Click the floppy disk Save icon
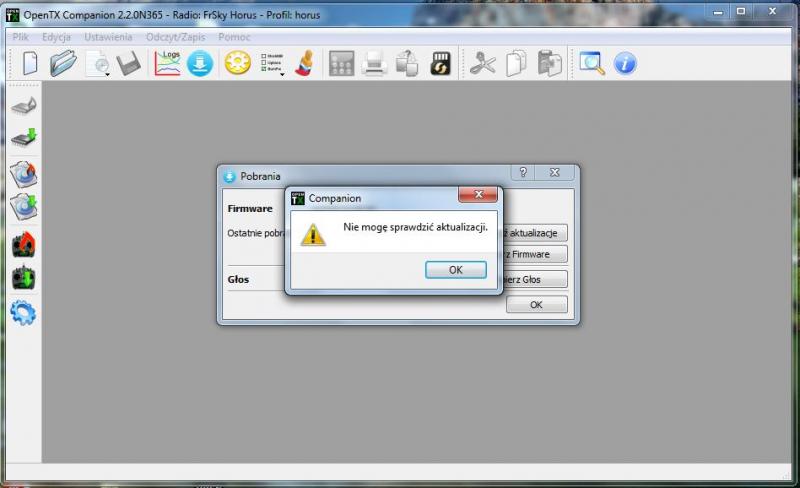The image size is (800, 488). 128,64
